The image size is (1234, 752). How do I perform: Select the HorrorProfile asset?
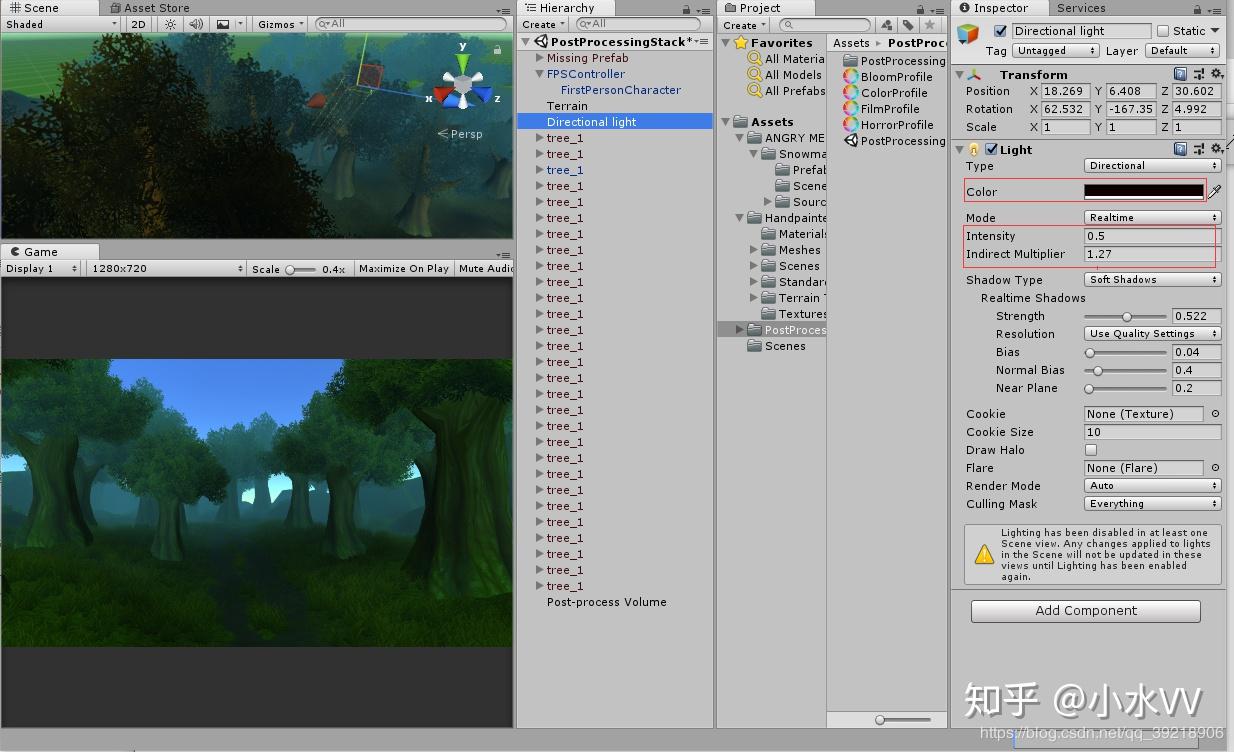(898, 124)
